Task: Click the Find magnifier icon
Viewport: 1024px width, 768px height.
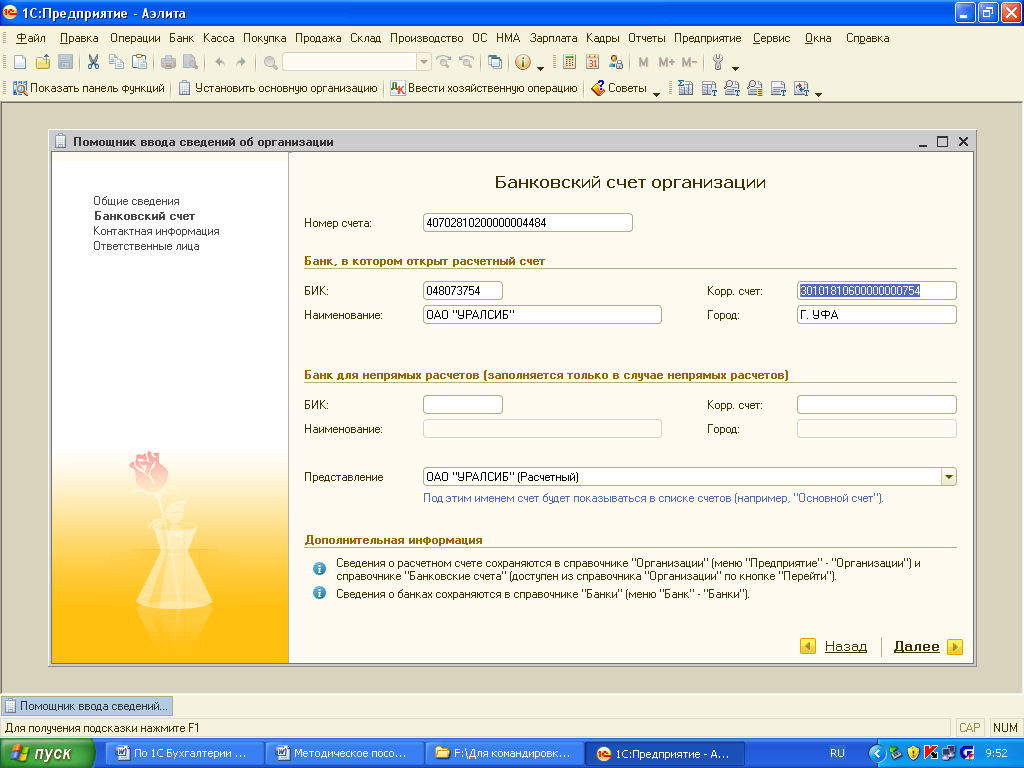Action: [270, 62]
